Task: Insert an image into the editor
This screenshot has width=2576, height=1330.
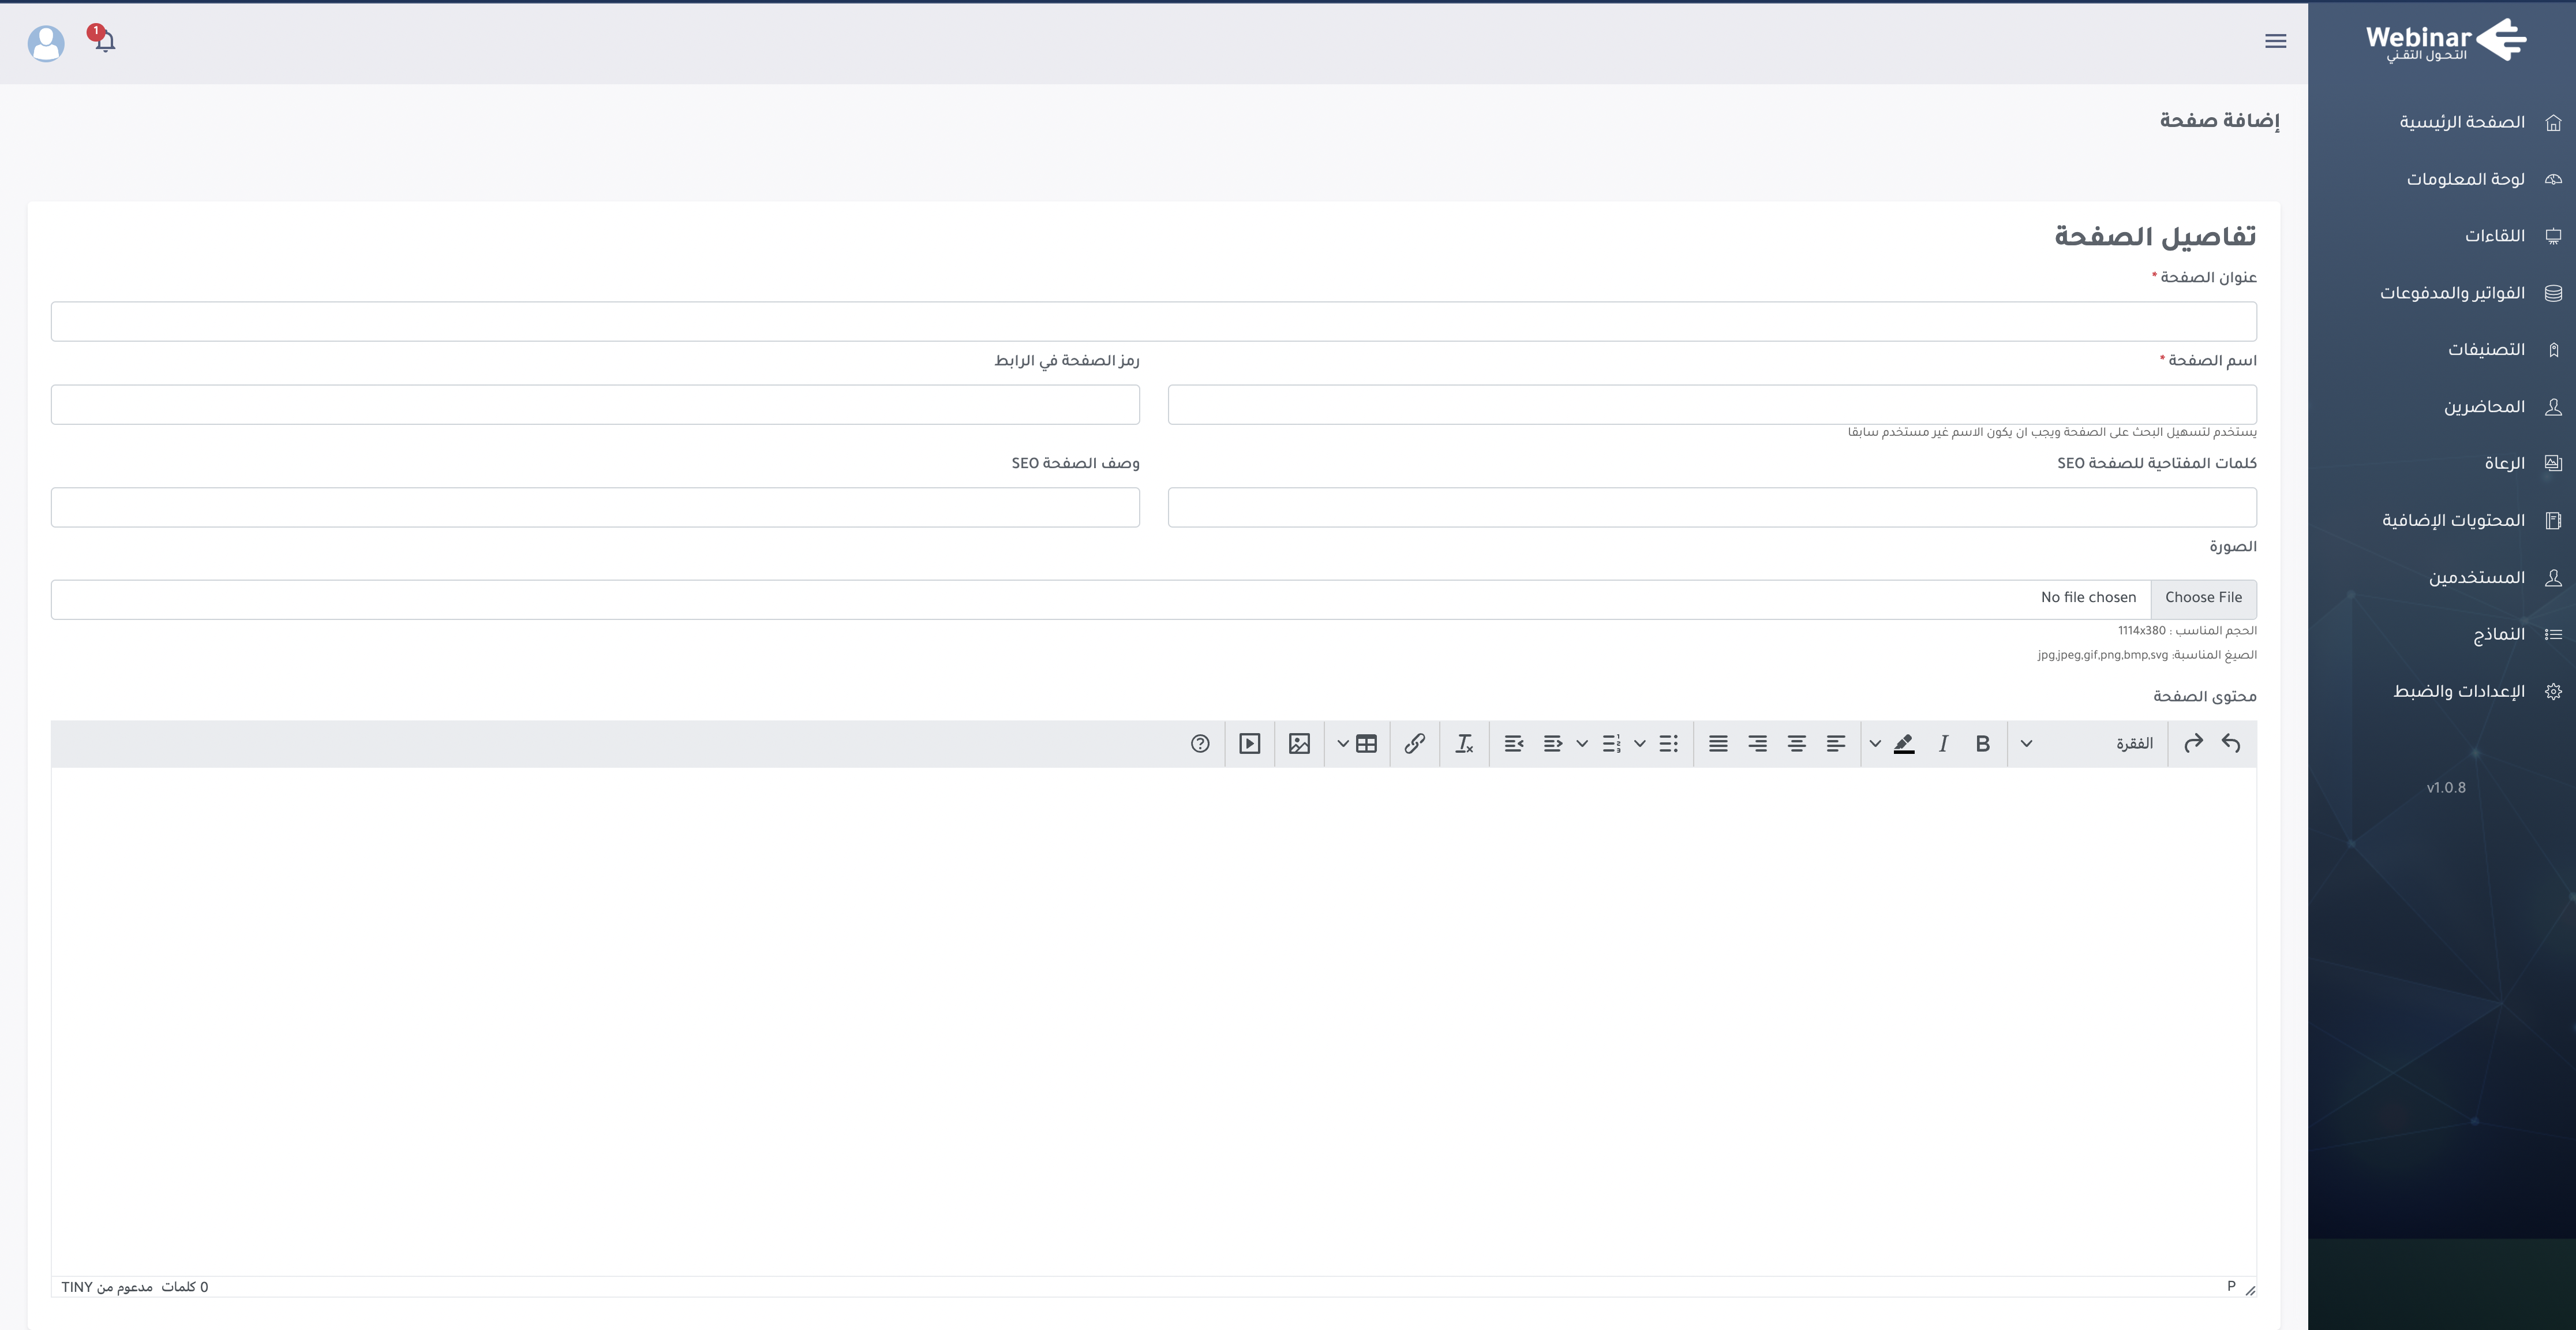Action: [x=1299, y=743]
